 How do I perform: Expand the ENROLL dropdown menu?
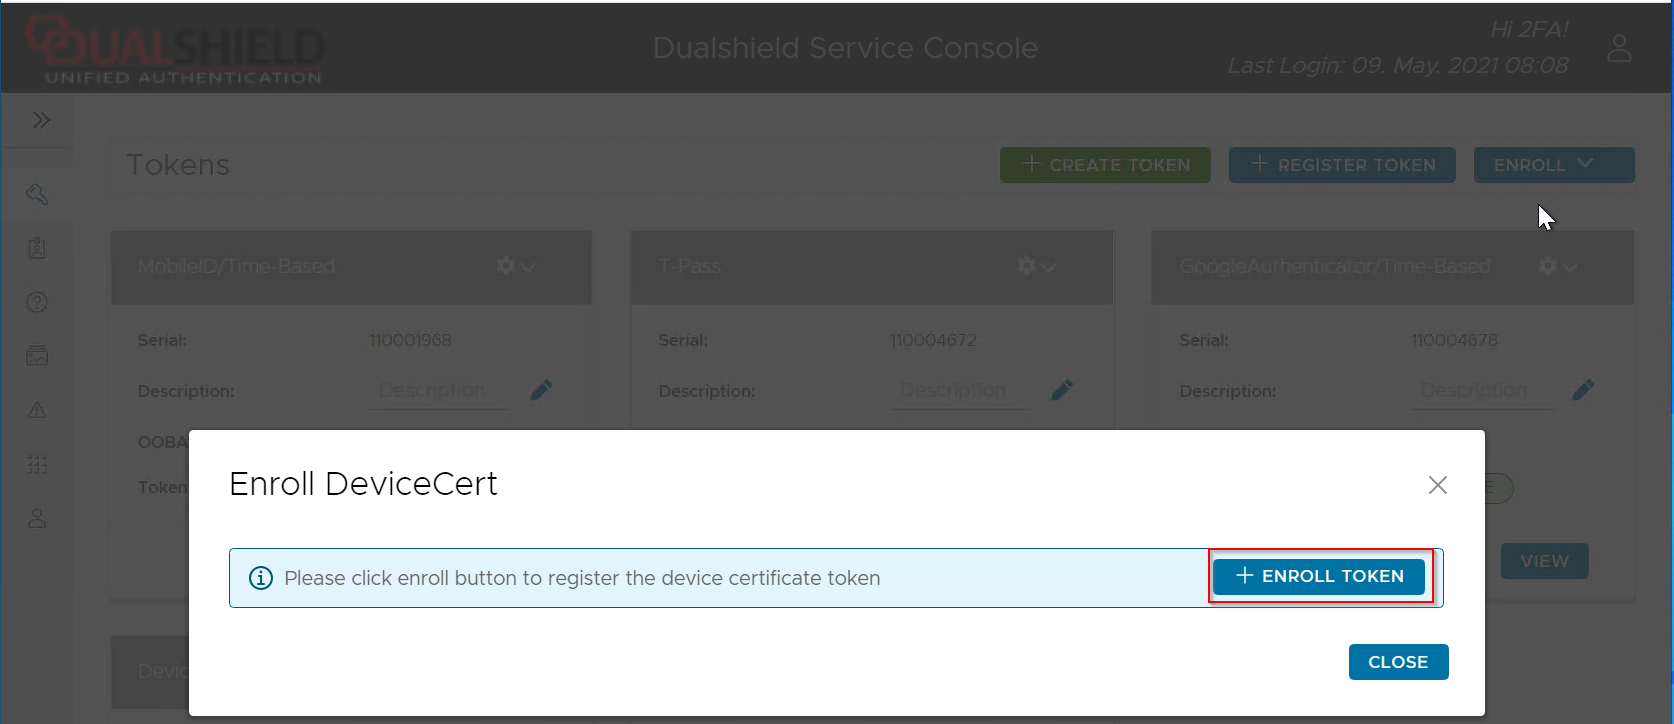pos(1553,165)
